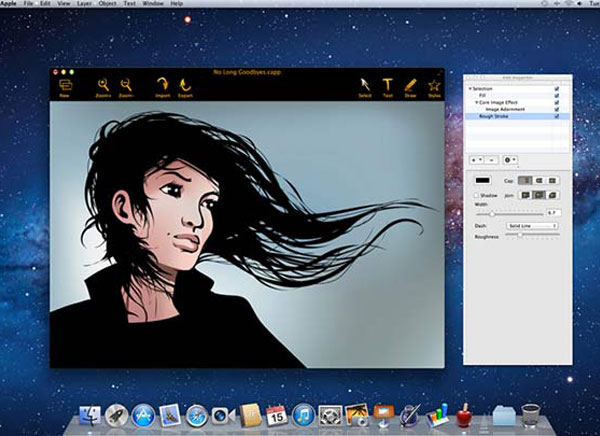The image size is (600, 436).
Task: Open the gear action dropdown
Action: pyautogui.click(x=510, y=160)
